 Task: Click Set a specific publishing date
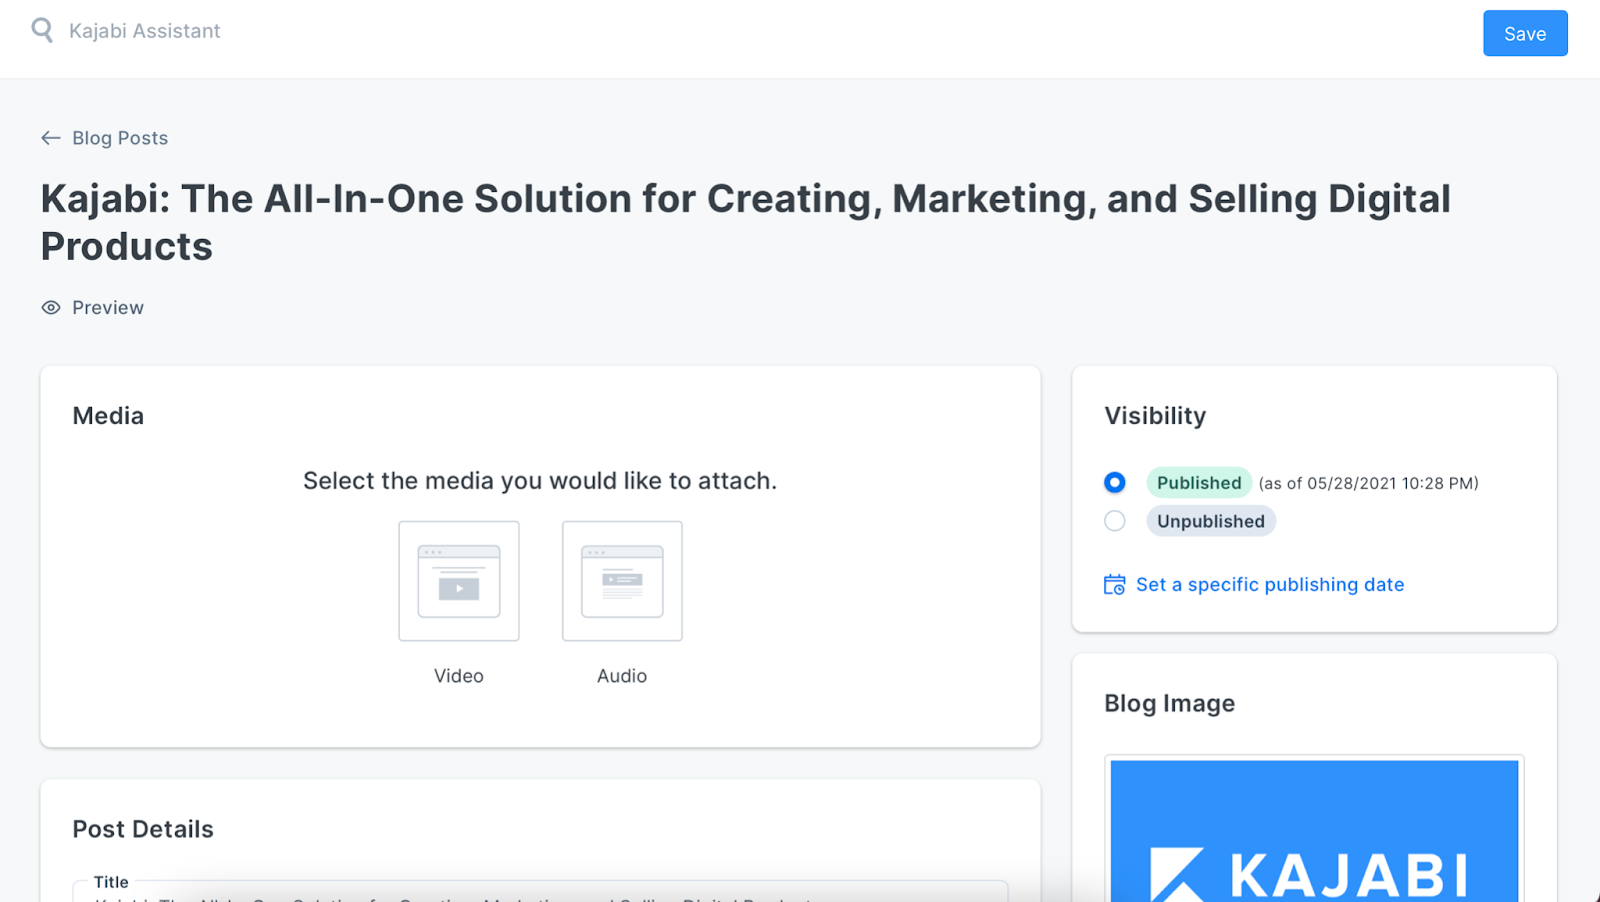(x=1270, y=585)
